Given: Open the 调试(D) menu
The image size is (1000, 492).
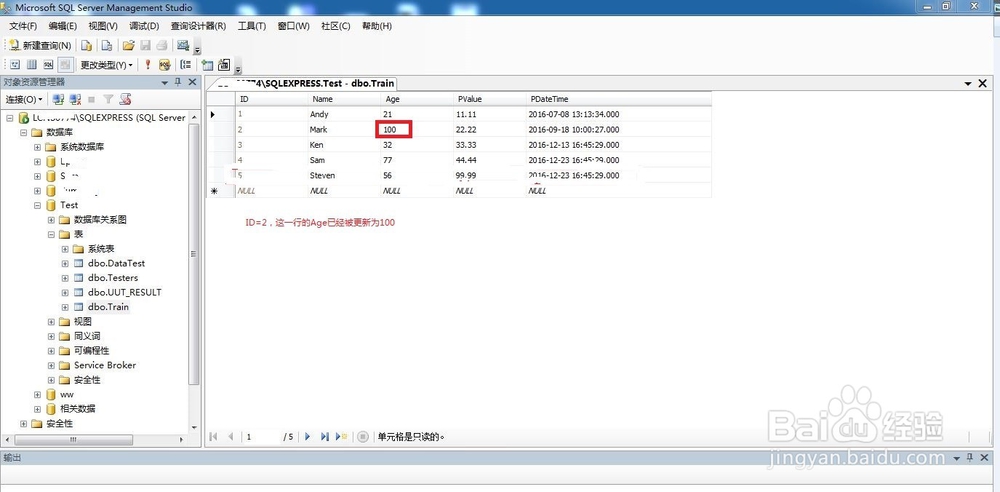Looking at the screenshot, I should click(144, 26).
